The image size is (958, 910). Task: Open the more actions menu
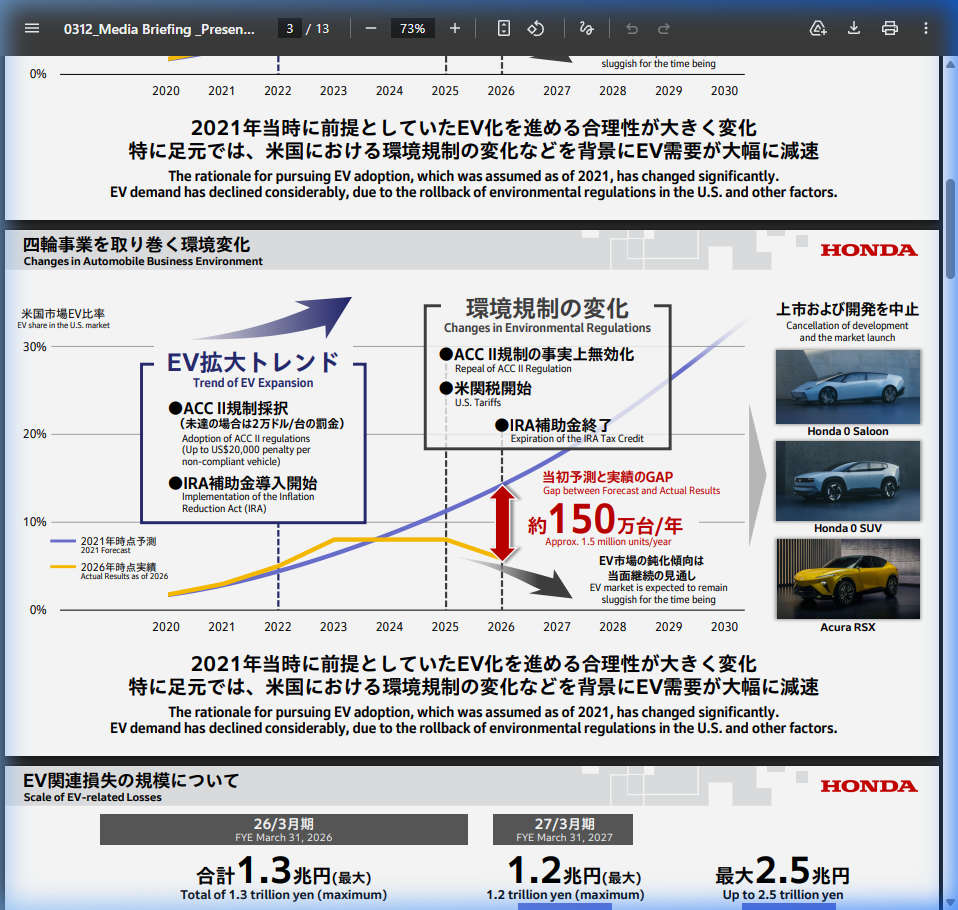coord(926,28)
